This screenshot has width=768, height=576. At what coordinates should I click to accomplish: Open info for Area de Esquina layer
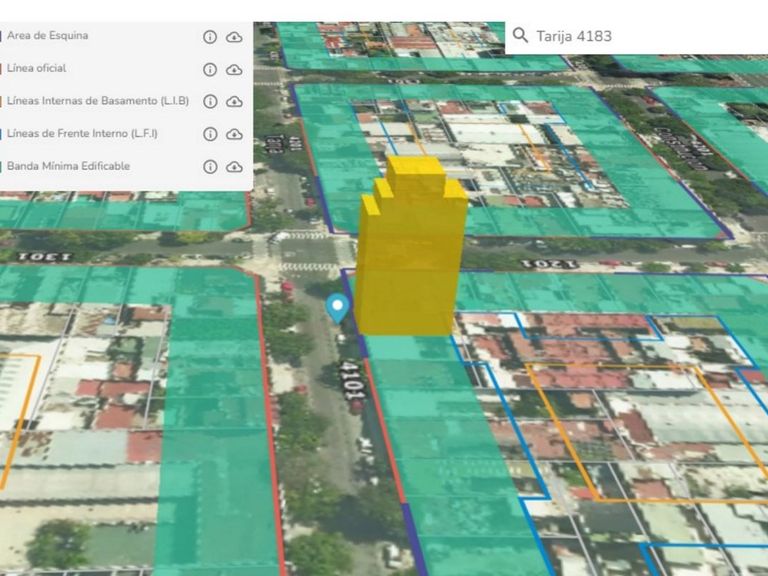pos(210,37)
